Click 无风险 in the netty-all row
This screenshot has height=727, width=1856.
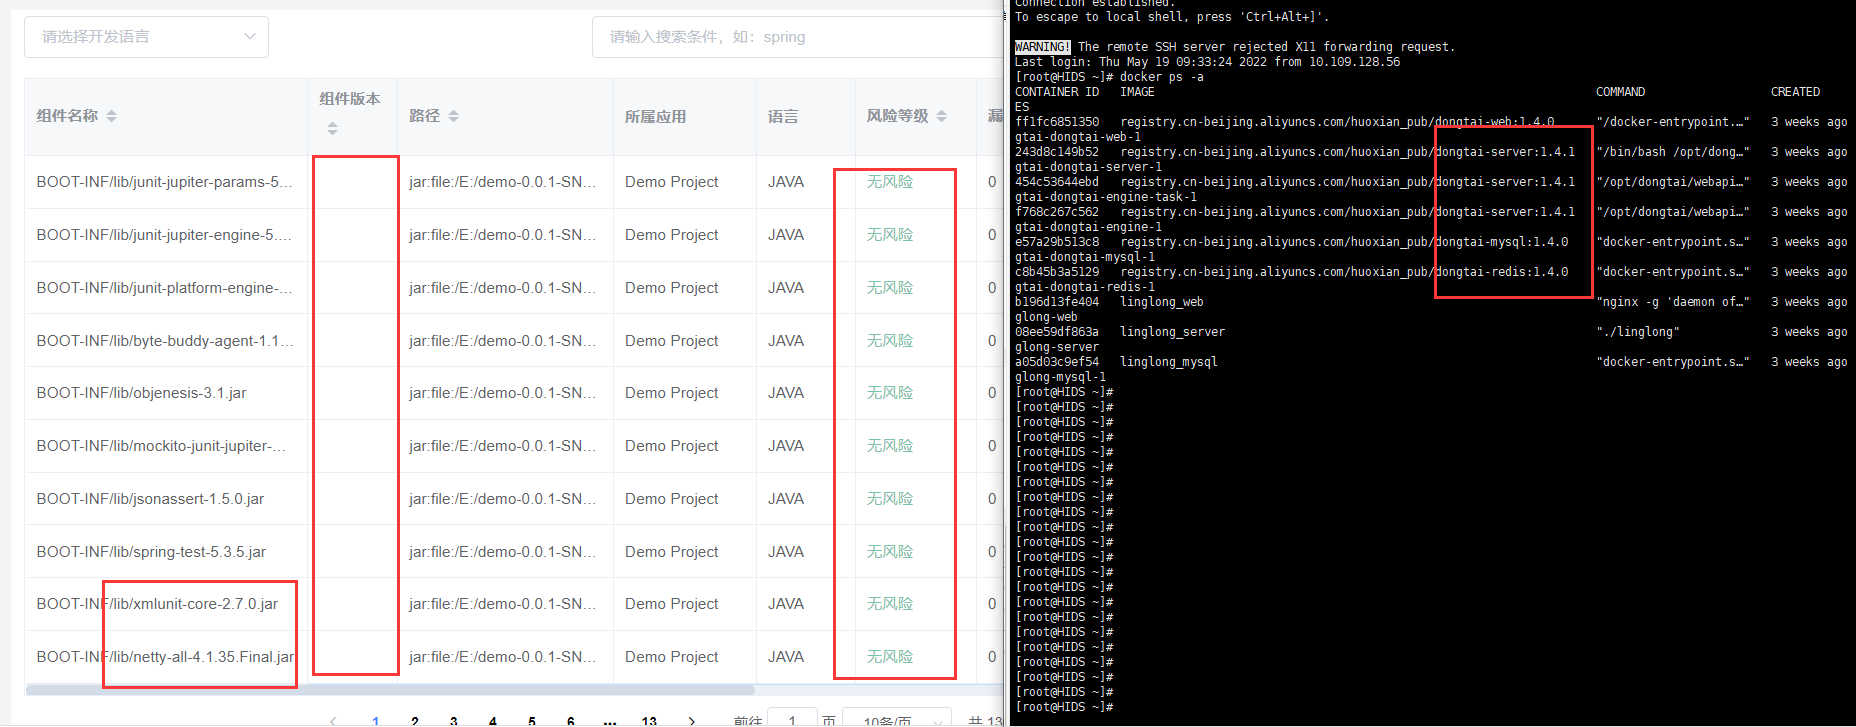tap(890, 657)
